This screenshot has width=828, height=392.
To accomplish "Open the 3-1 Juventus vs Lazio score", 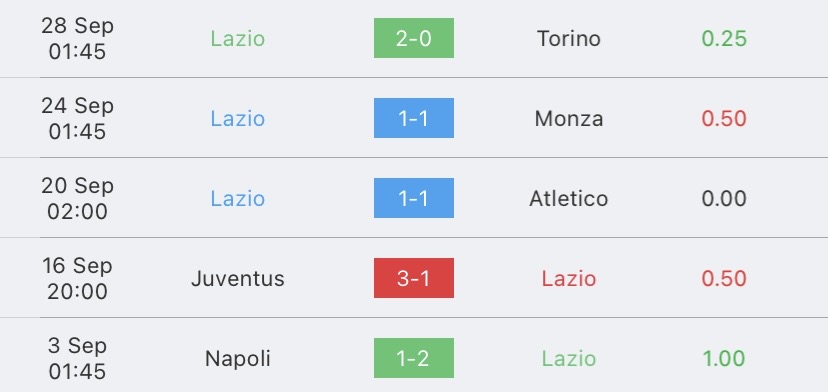I will coord(413,278).
